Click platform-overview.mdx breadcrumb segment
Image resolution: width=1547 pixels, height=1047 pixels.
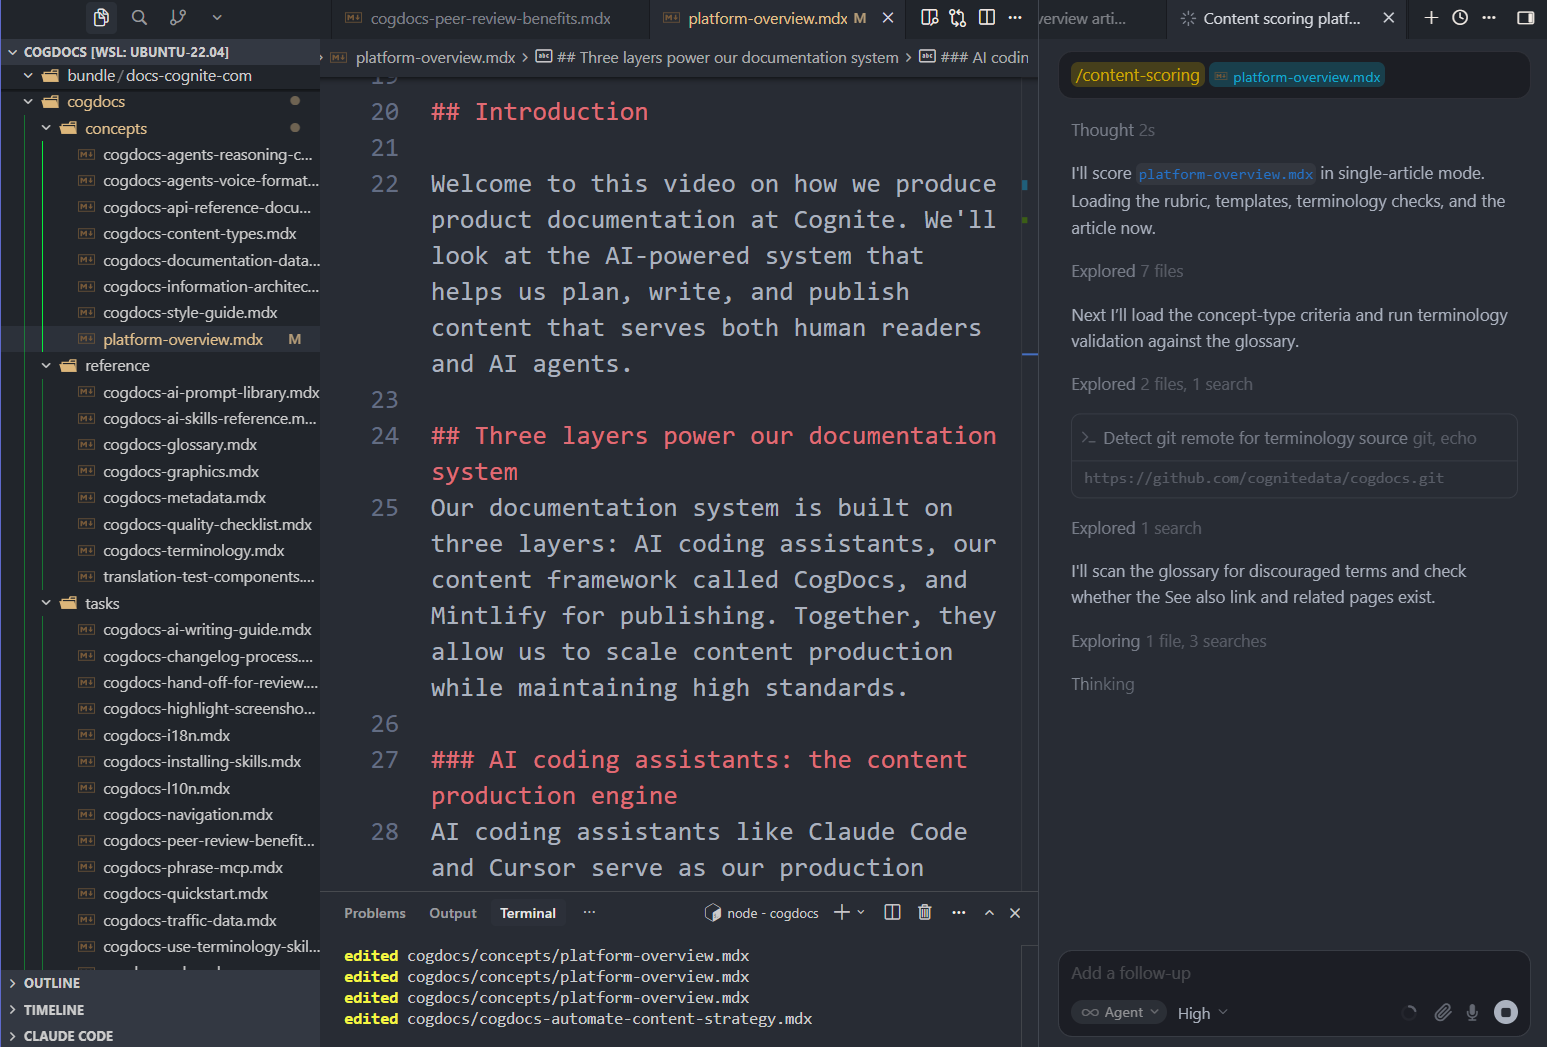click(434, 58)
